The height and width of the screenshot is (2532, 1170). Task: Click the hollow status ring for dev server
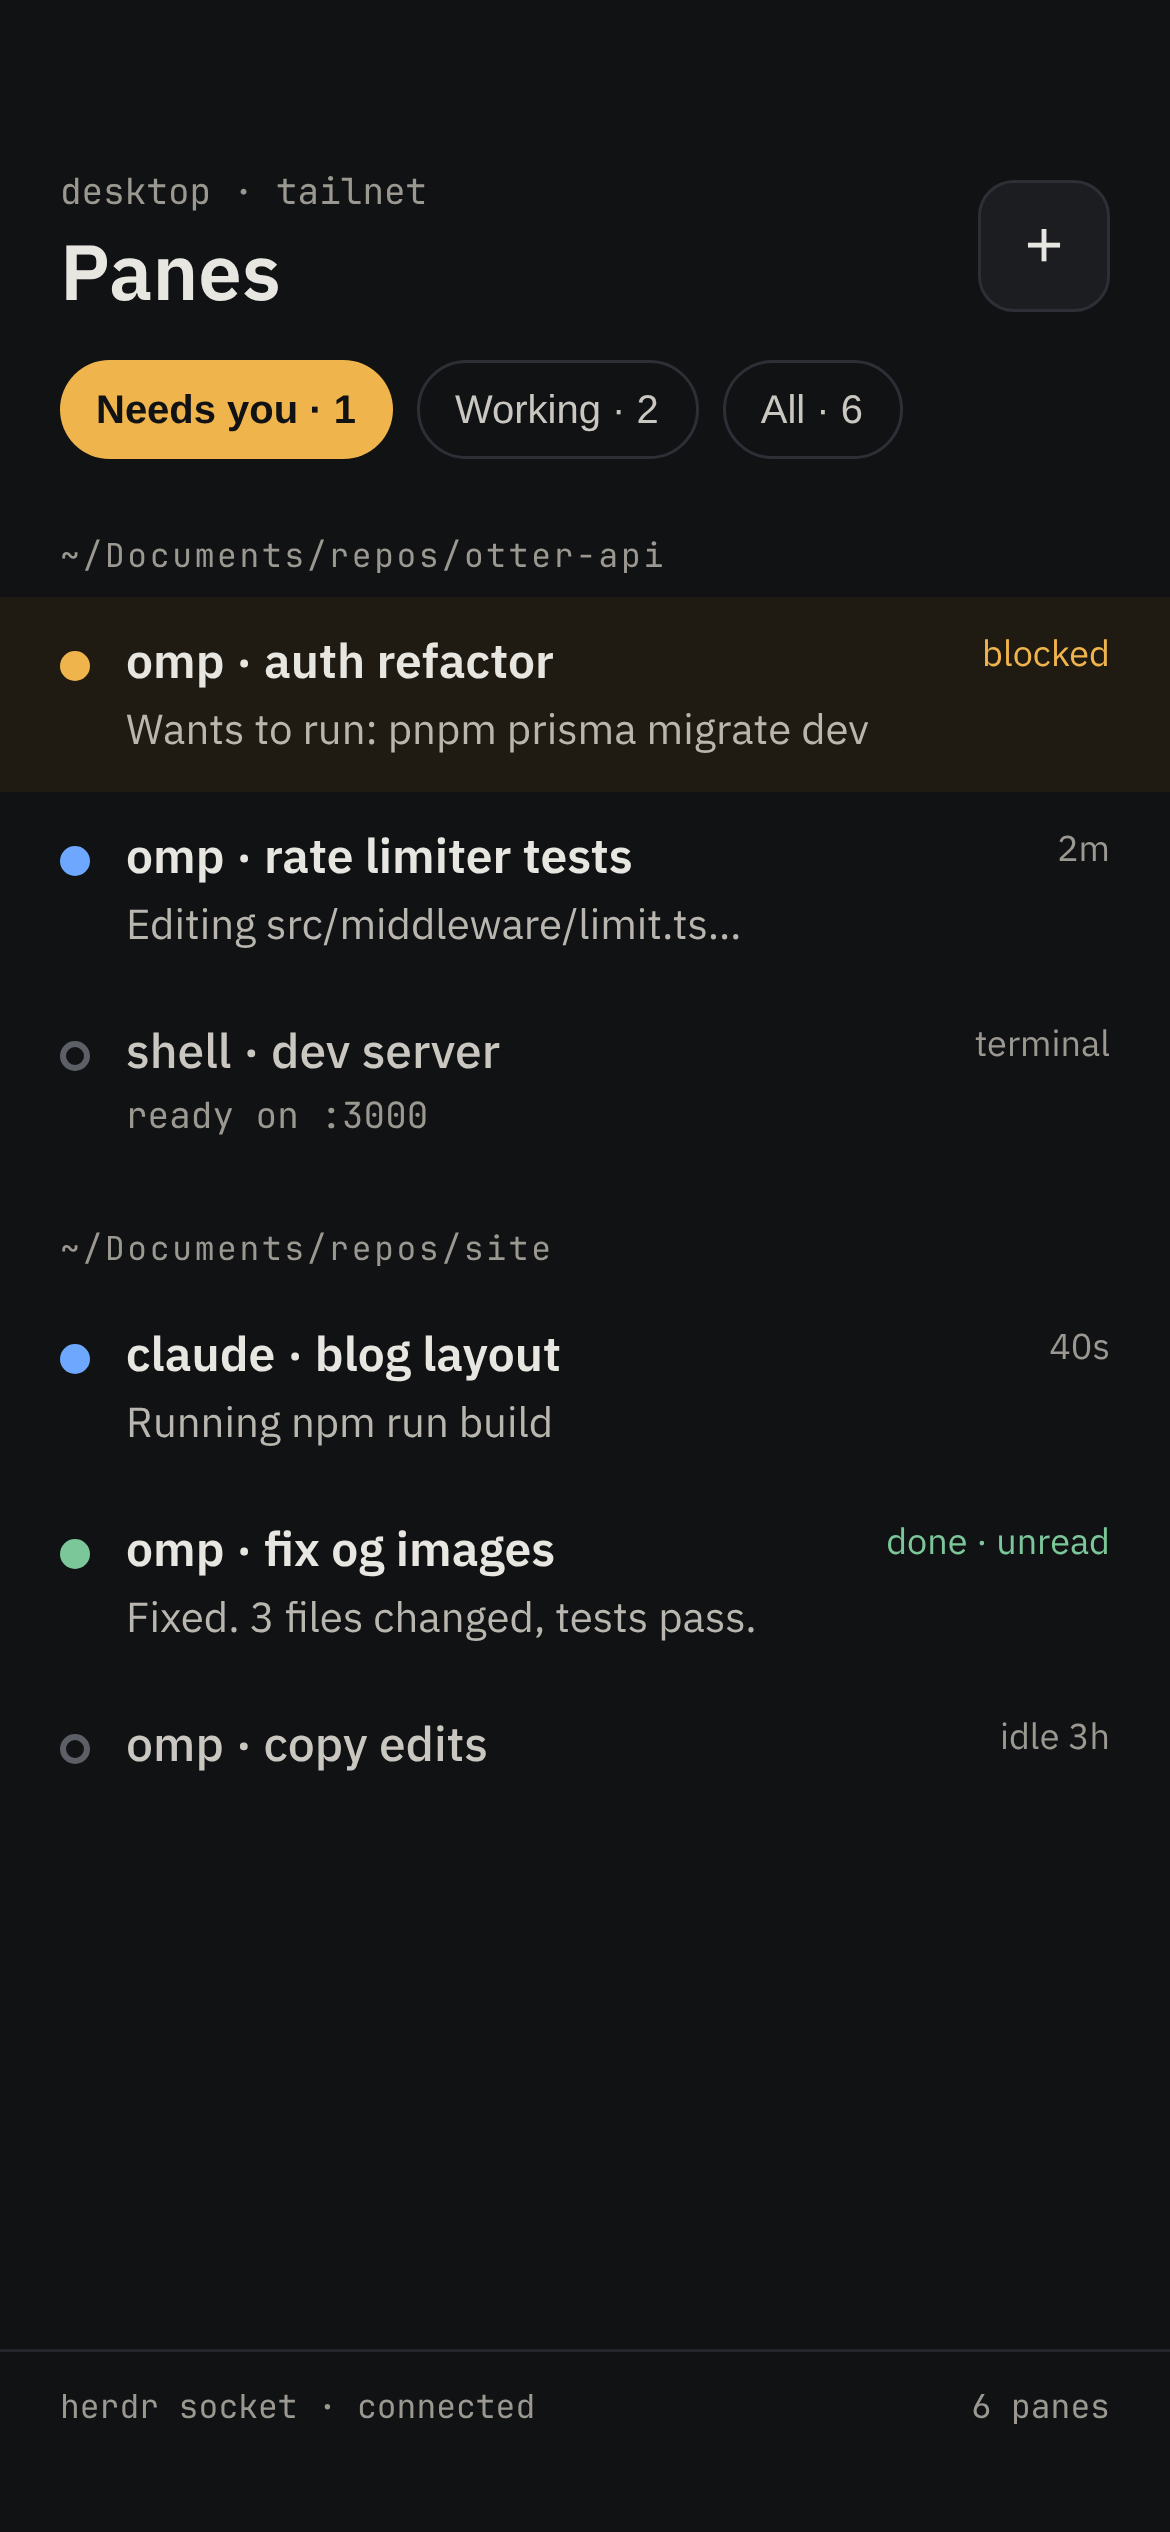click(x=75, y=1056)
